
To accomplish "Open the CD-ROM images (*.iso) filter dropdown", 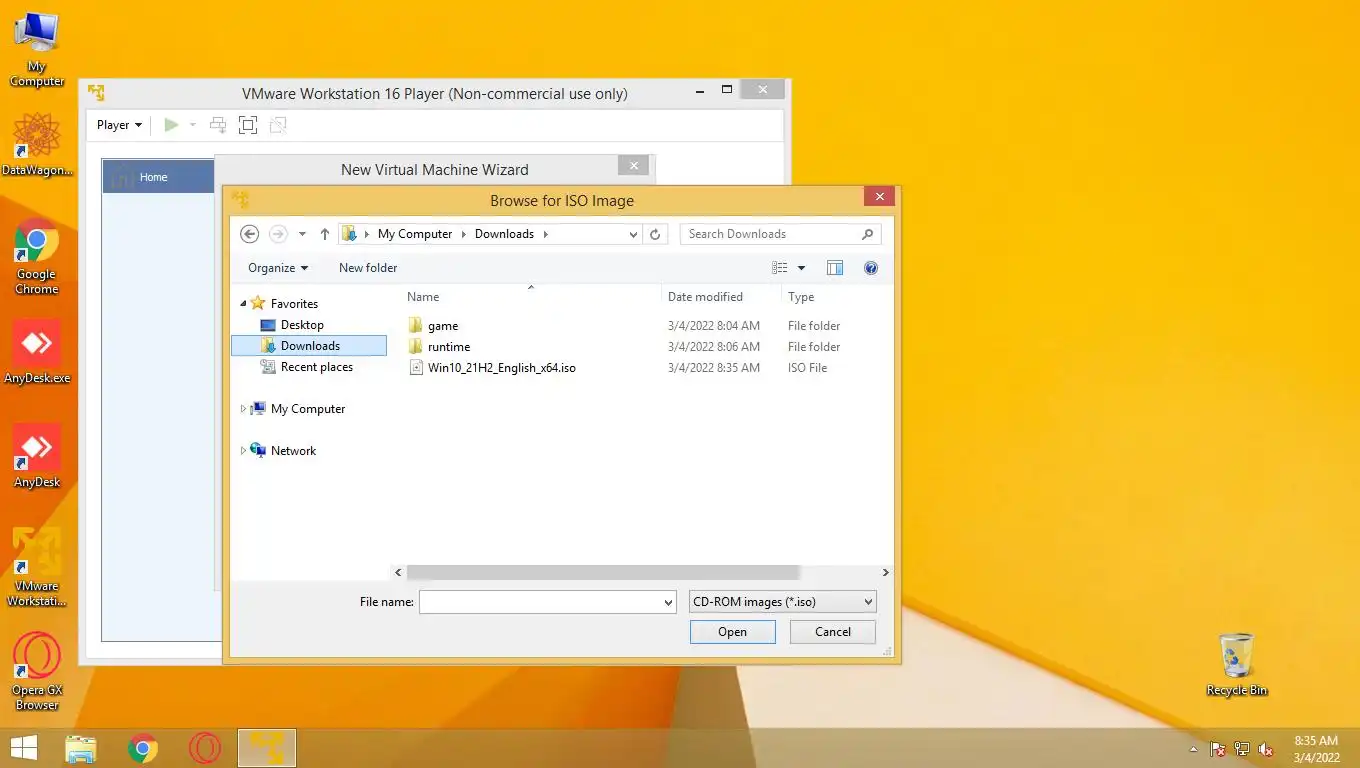I will 783,602.
